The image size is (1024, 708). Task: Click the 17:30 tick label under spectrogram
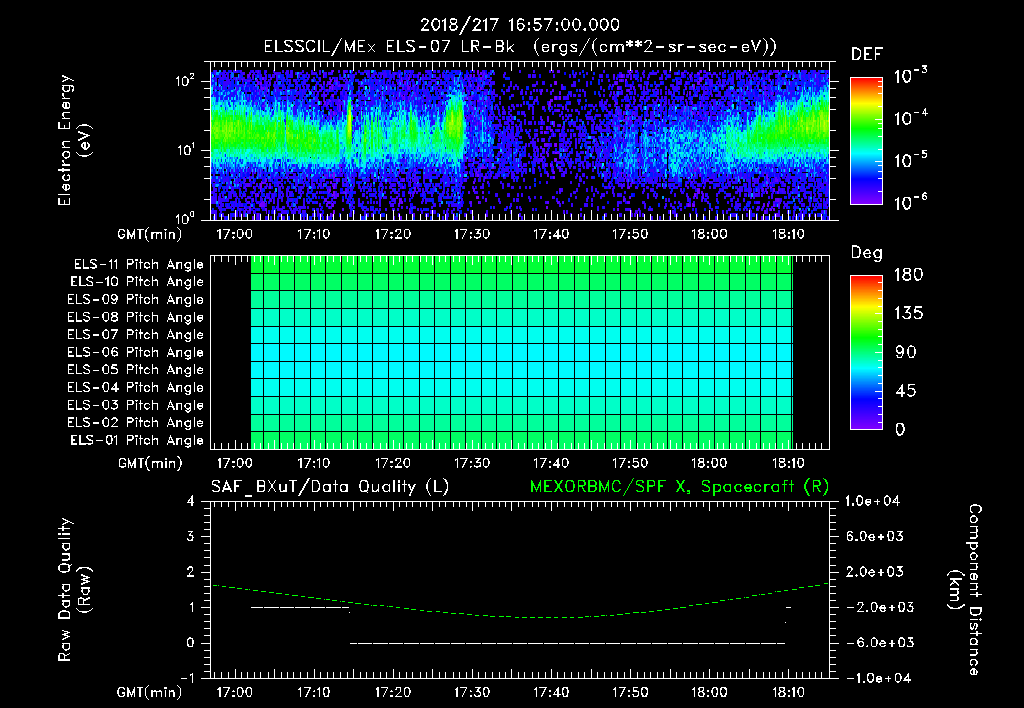(x=472, y=234)
